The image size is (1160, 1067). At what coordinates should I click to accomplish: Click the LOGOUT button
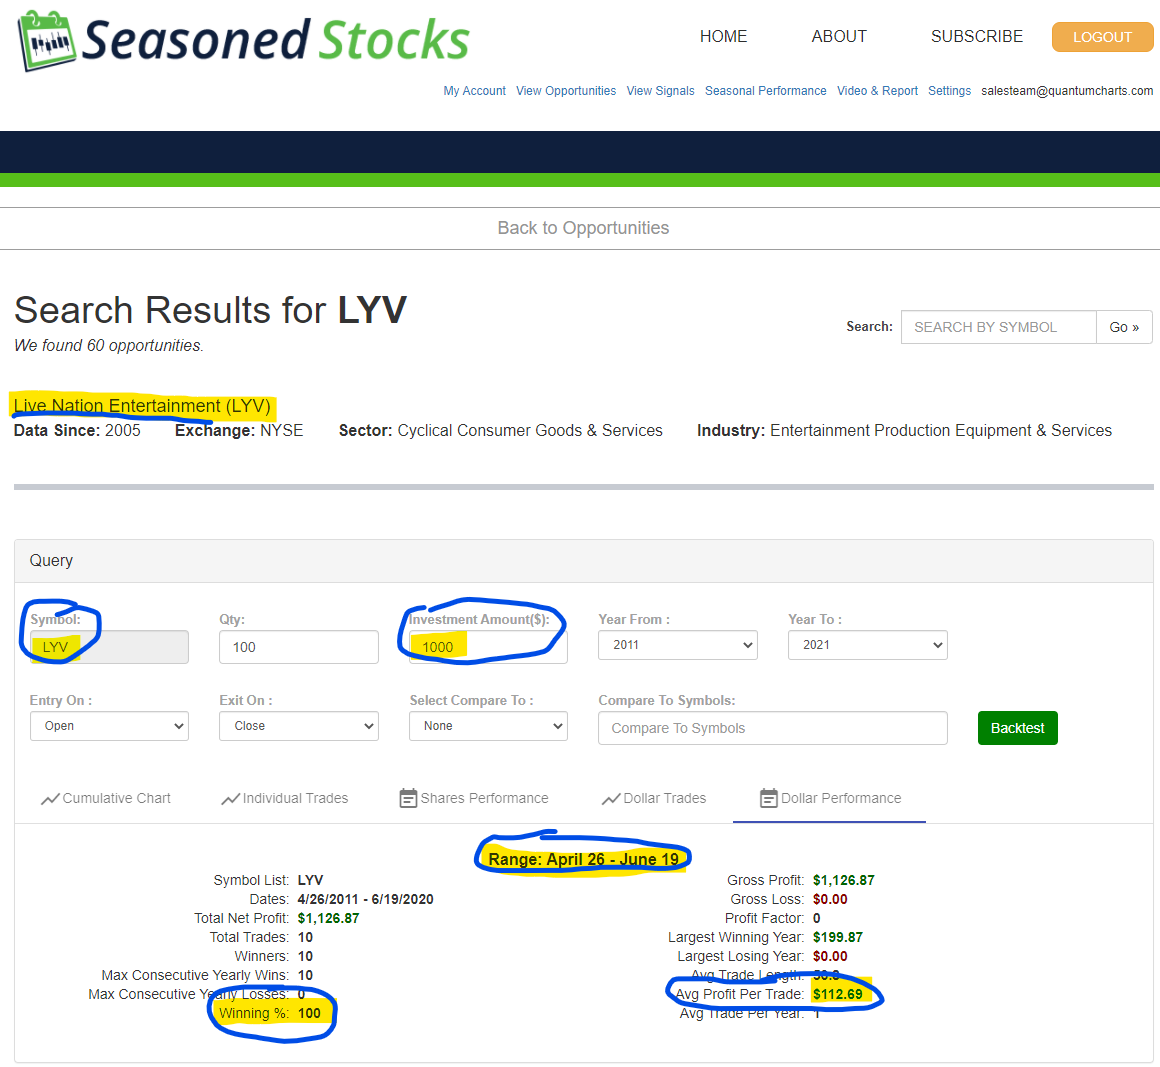point(1102,37)
